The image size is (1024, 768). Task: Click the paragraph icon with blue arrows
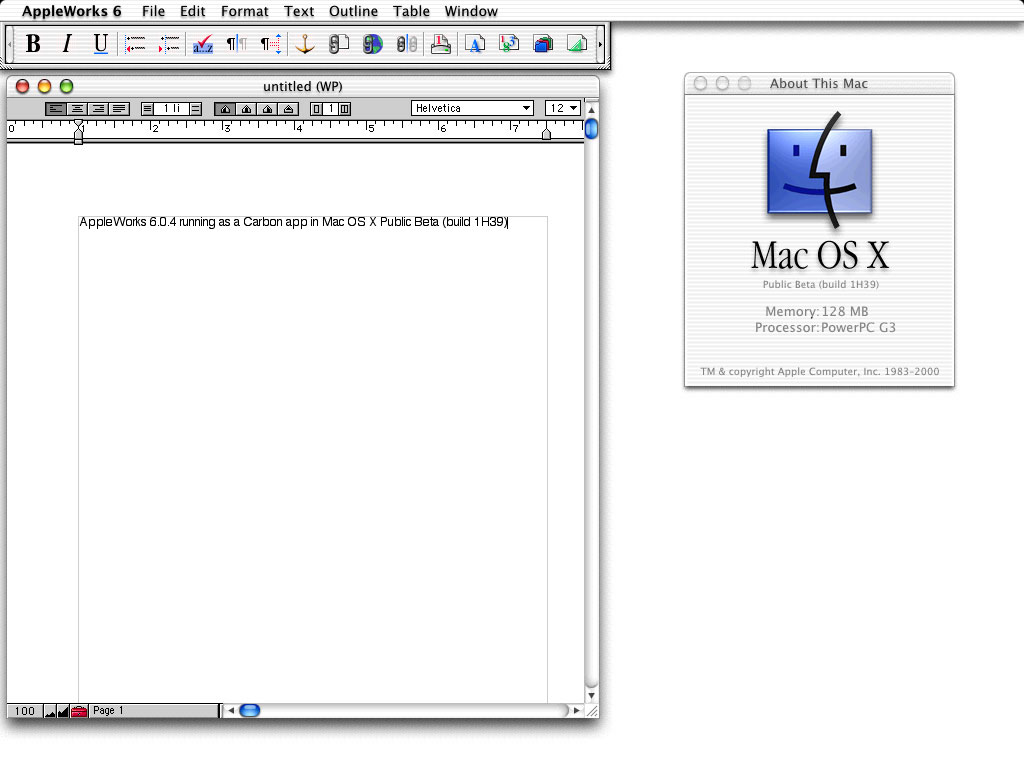[271, 44]
